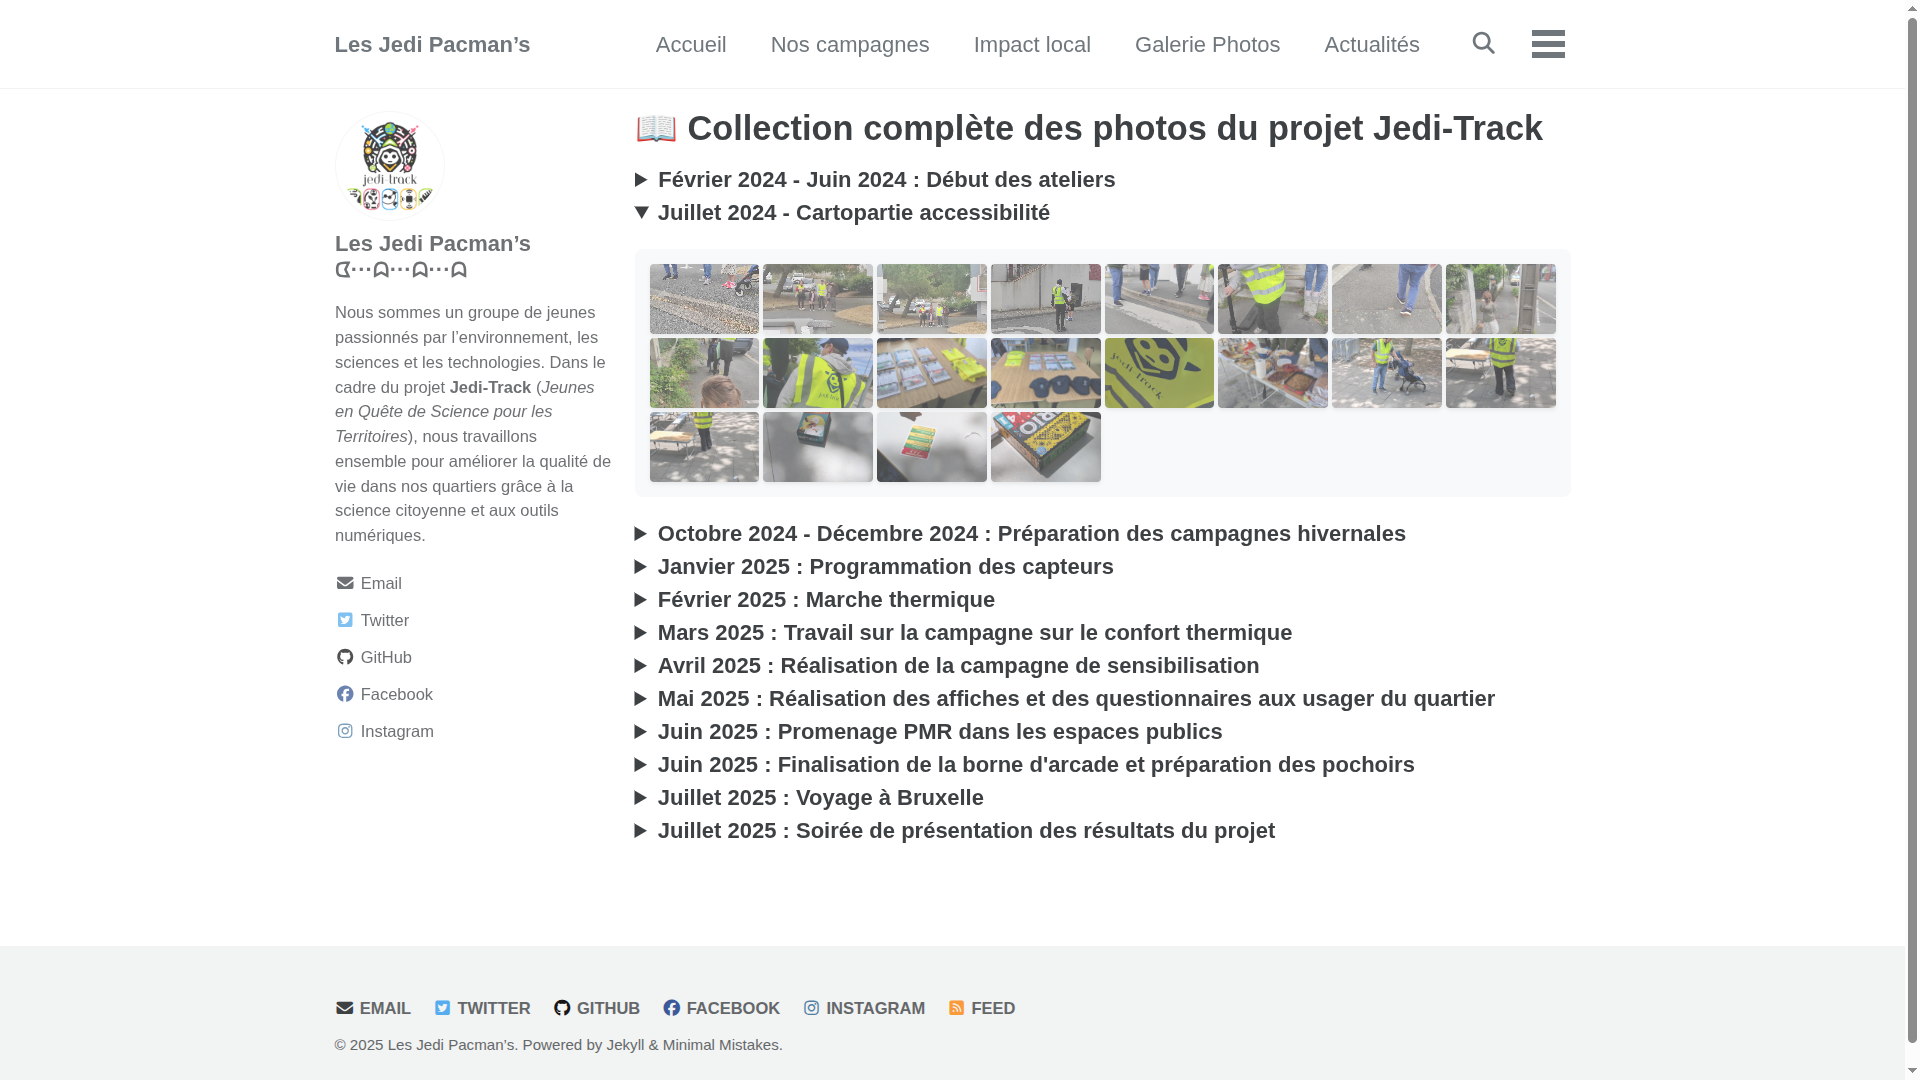Click the search magnifier icon

coord(1483,43)
